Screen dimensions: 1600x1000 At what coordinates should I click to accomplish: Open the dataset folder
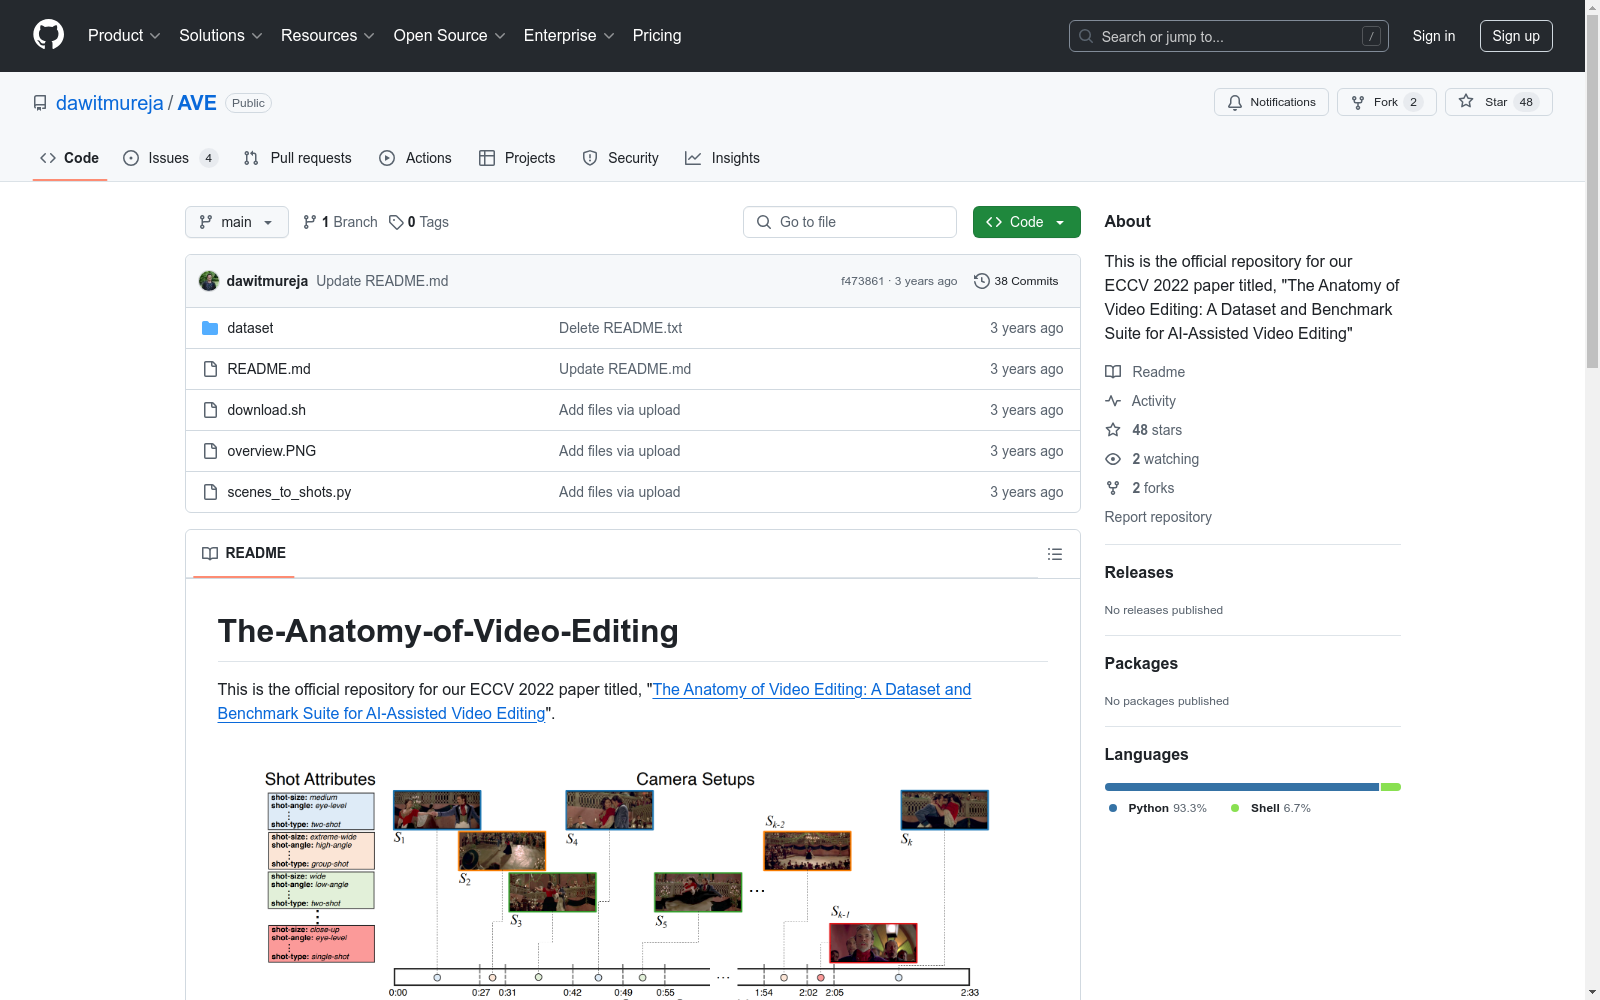[250, 328]
